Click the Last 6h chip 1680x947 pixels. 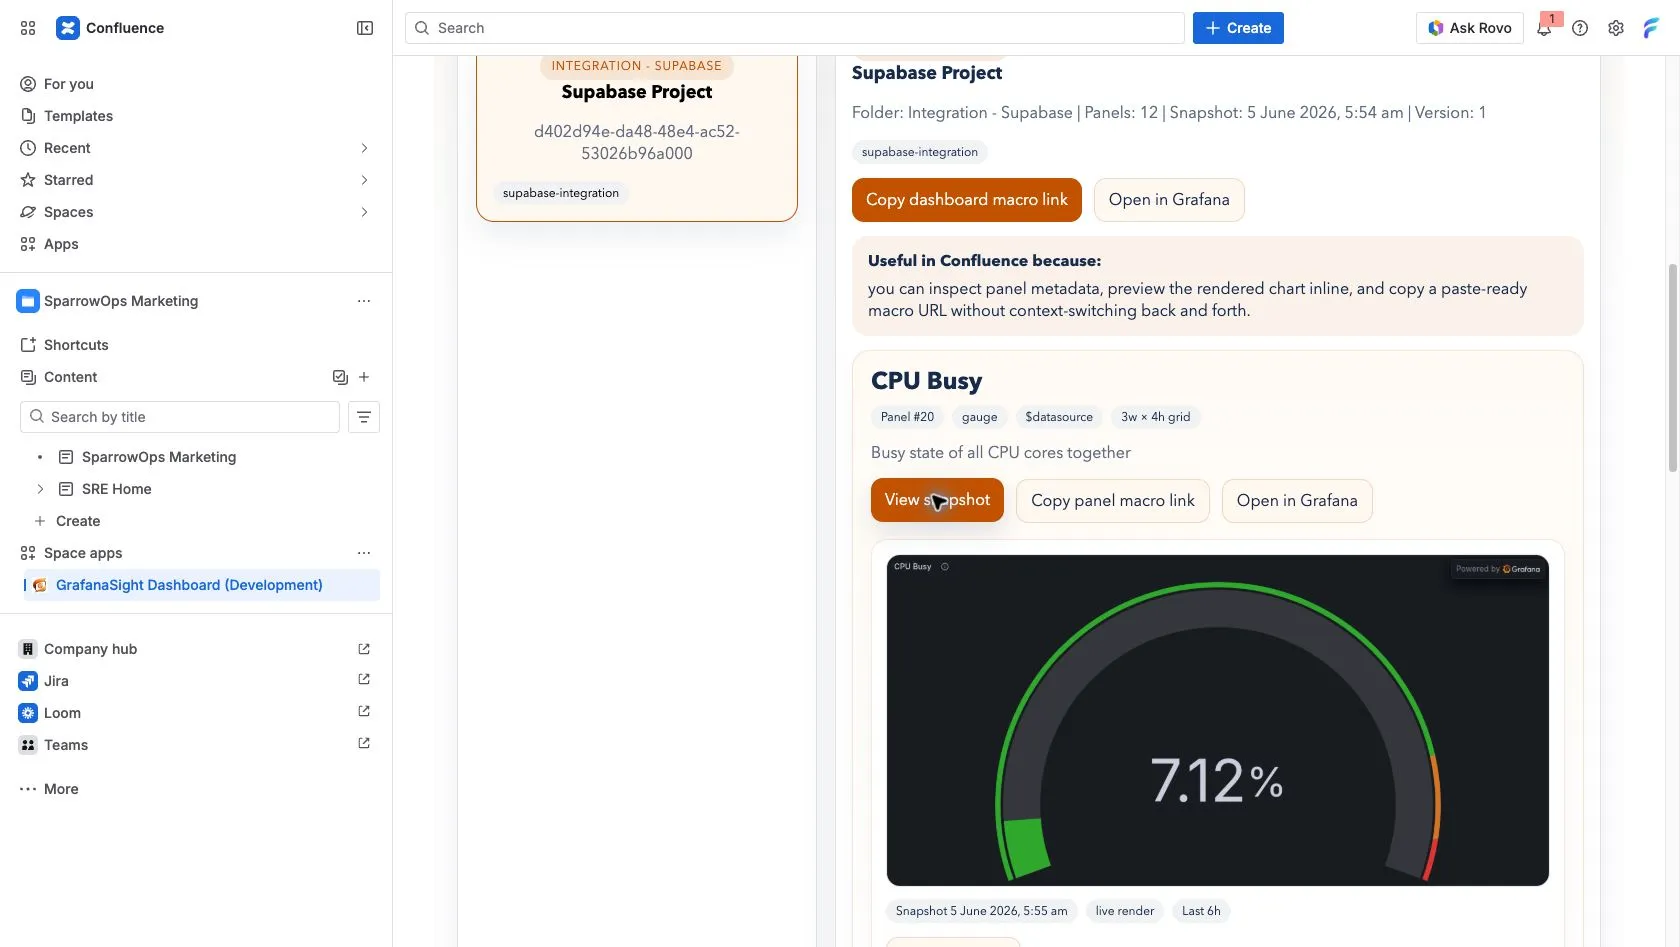click(x=1201, y=911)
